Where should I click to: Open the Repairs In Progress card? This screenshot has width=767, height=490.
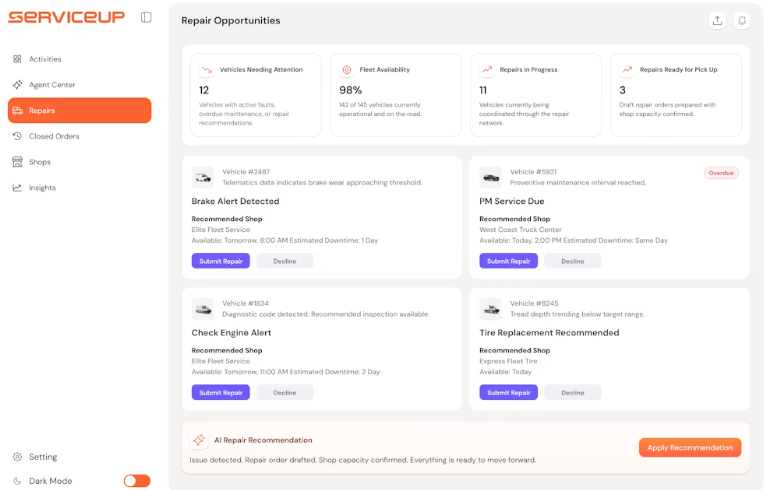point(536,95)
